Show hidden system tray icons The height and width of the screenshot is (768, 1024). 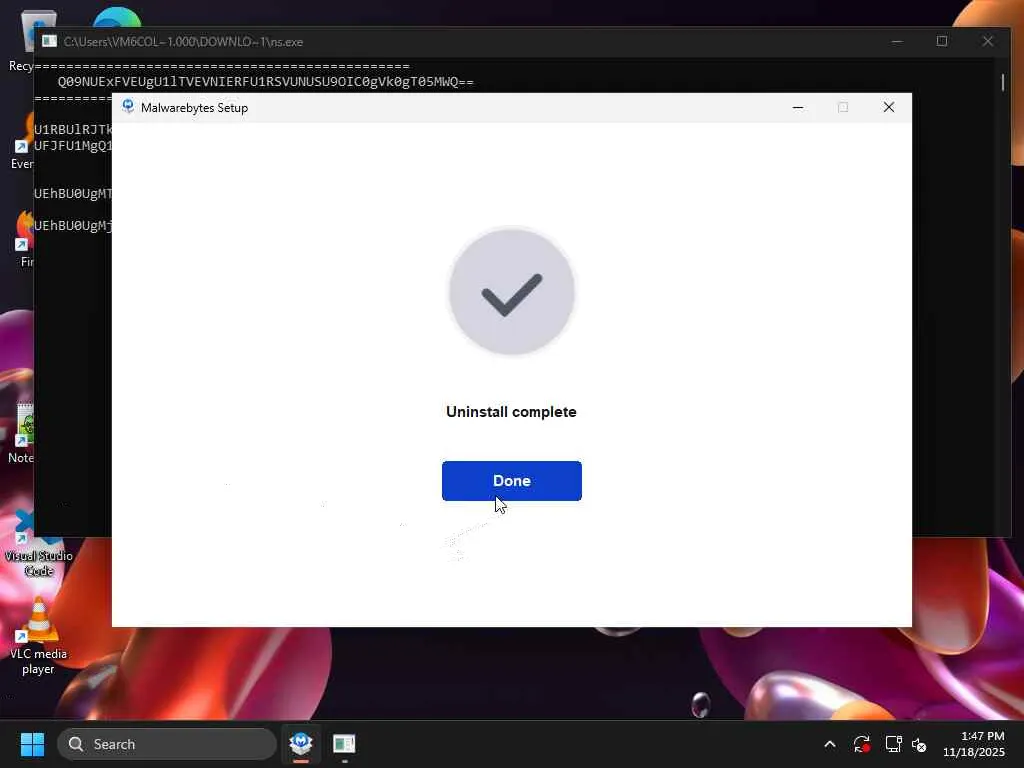pos(829,744)
